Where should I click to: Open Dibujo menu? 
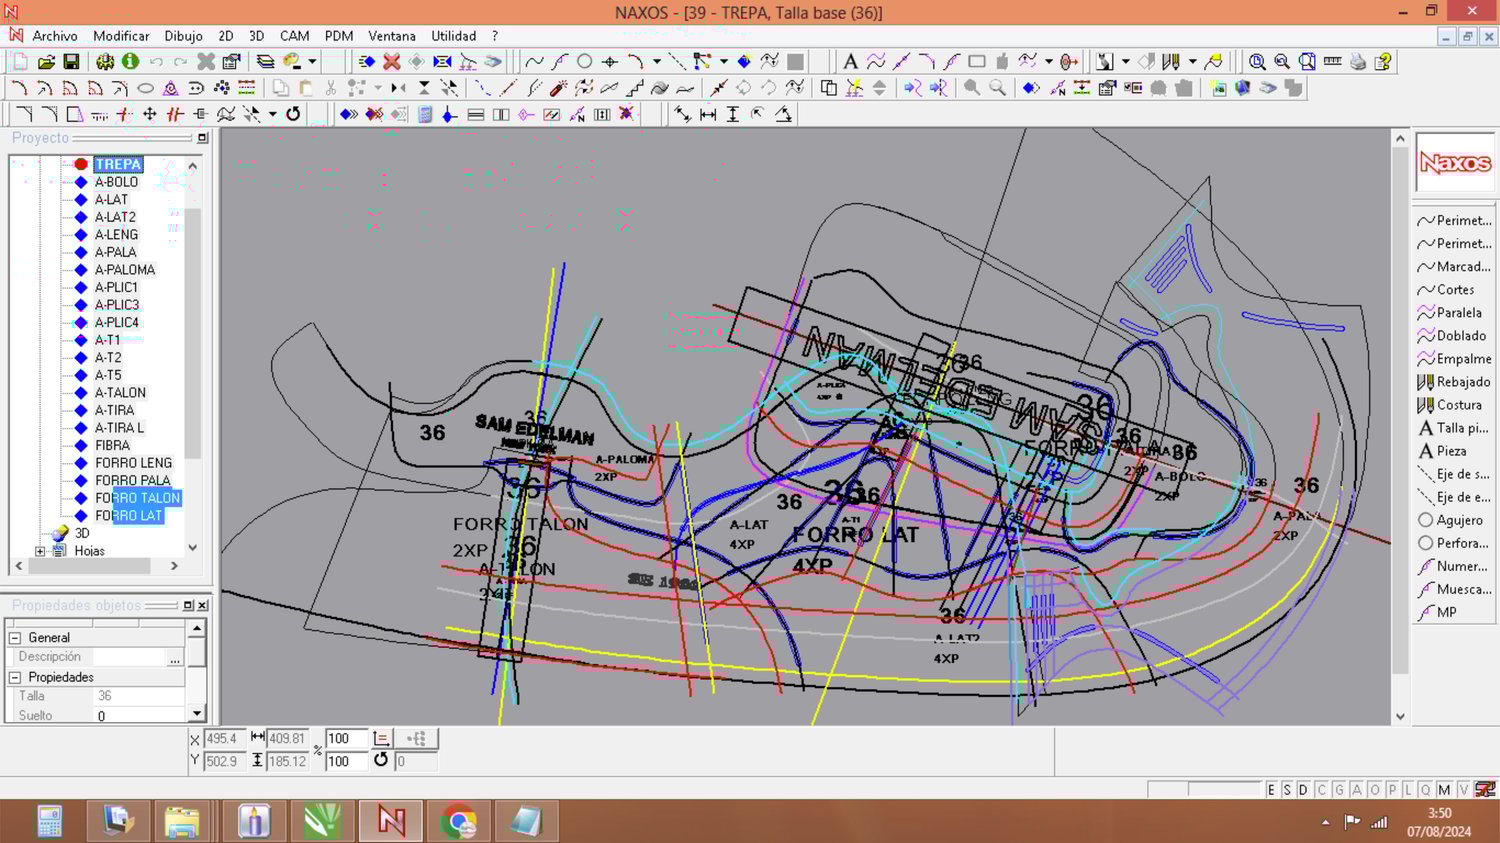183,36
